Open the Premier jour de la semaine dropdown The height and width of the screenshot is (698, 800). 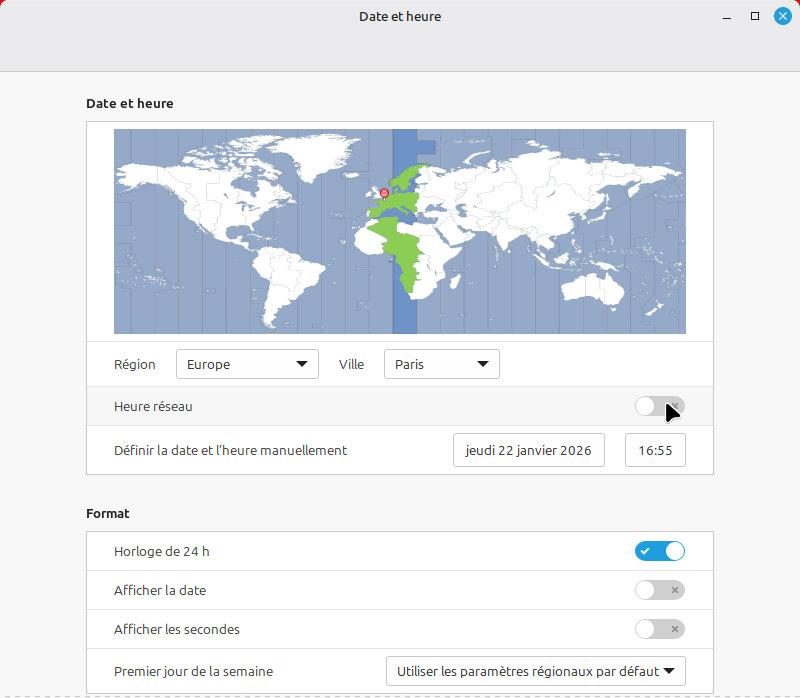(535, 671)
